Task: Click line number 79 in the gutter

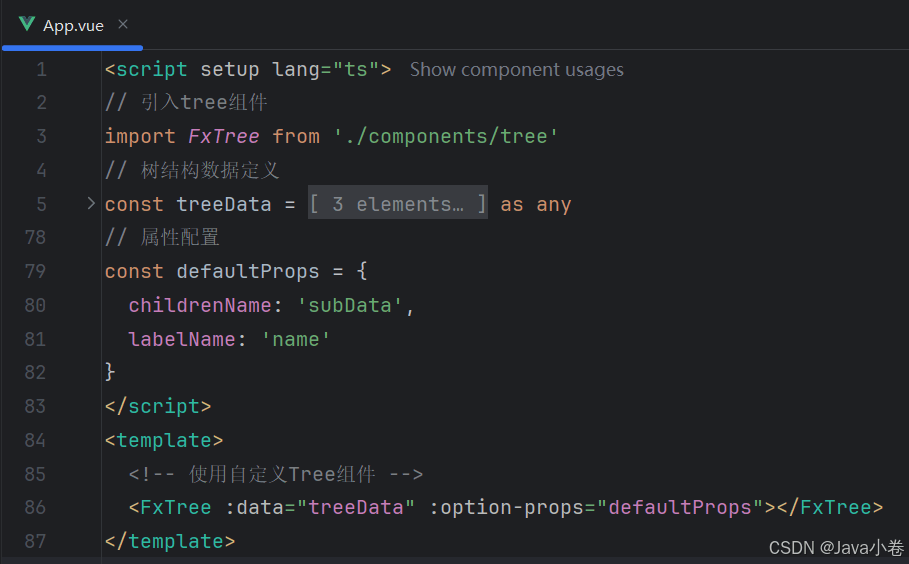Action: click(35, 271)
